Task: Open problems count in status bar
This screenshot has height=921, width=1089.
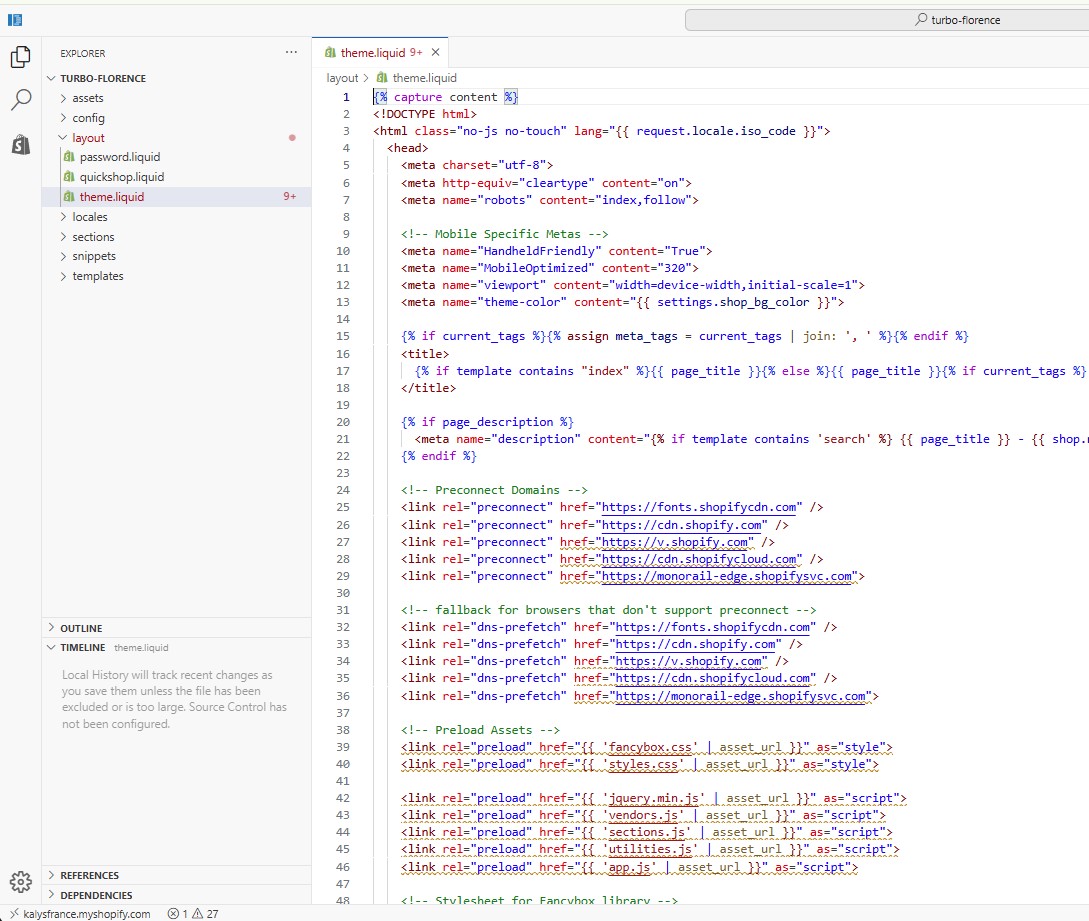Action: [x=192, y=913]
